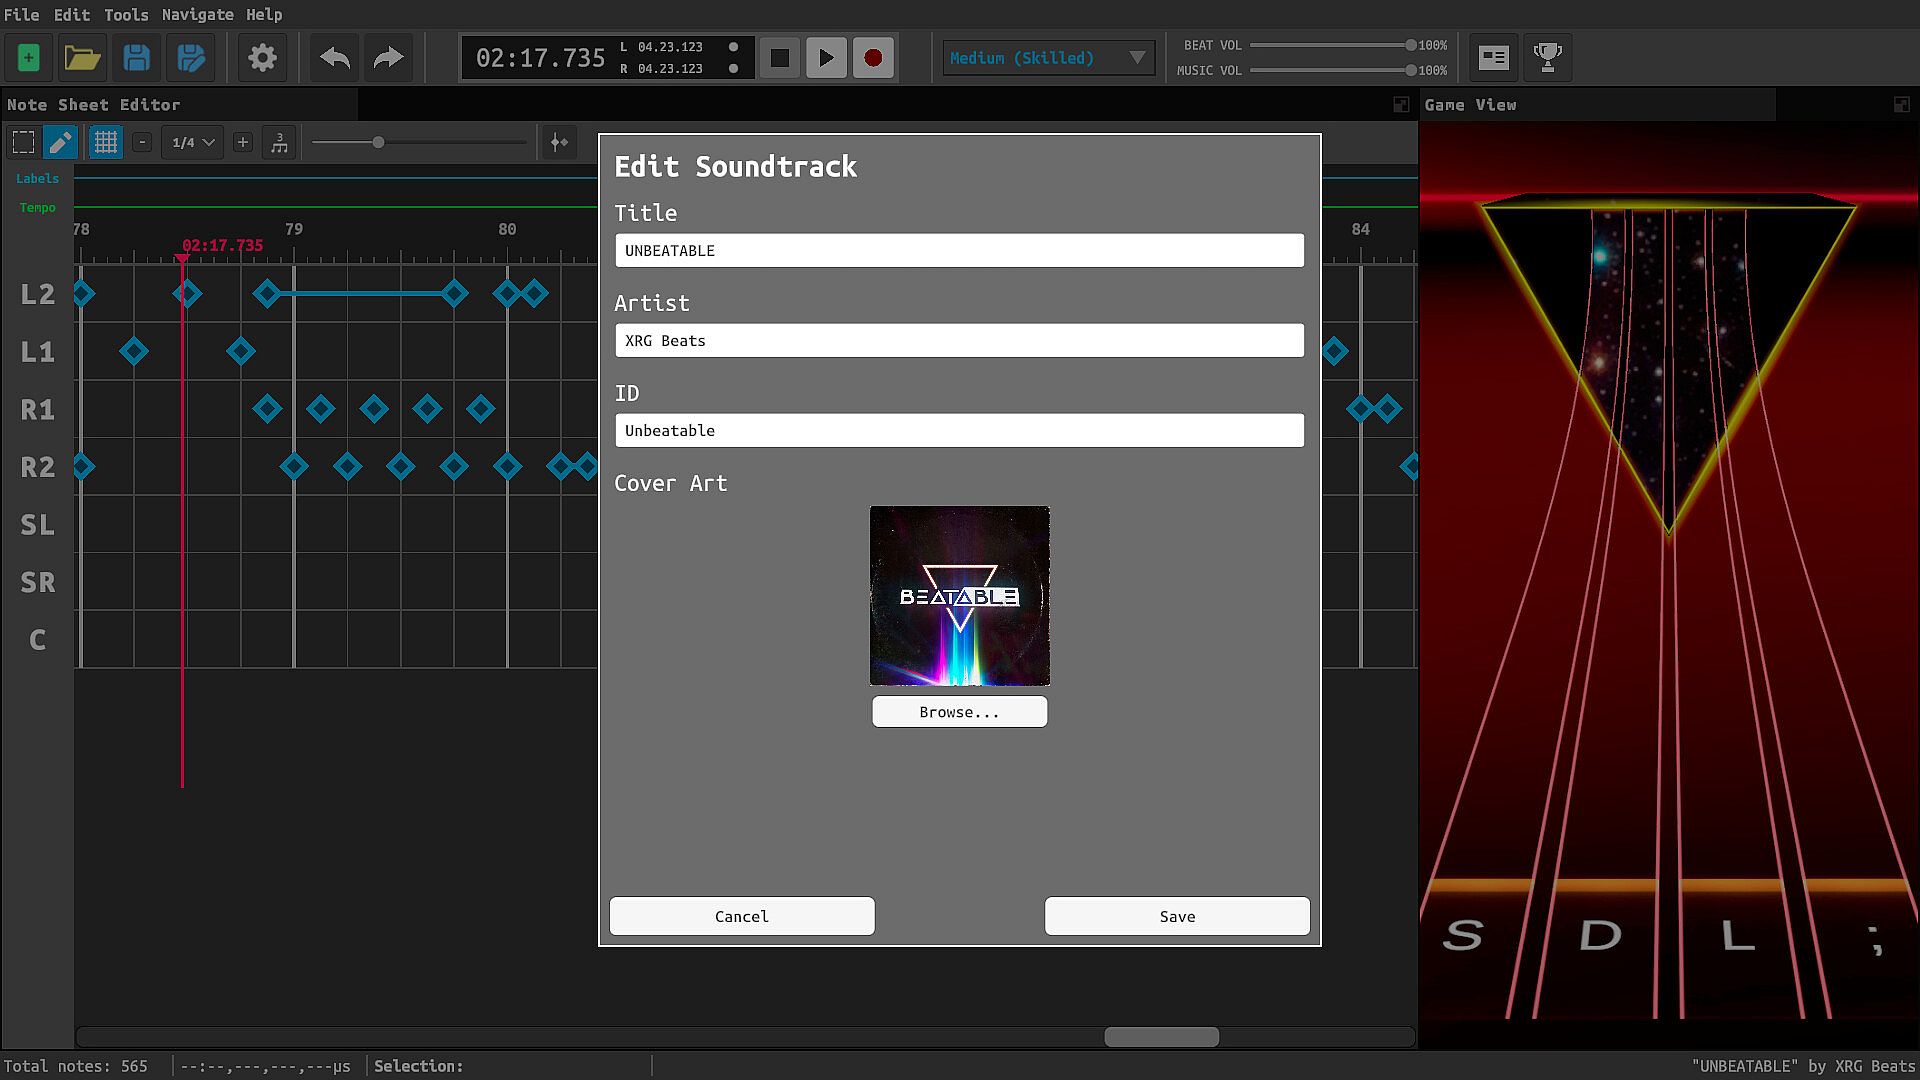Click the Artist input field
The height and width of the screenshot is (1080, 1920).
point(959,341)
